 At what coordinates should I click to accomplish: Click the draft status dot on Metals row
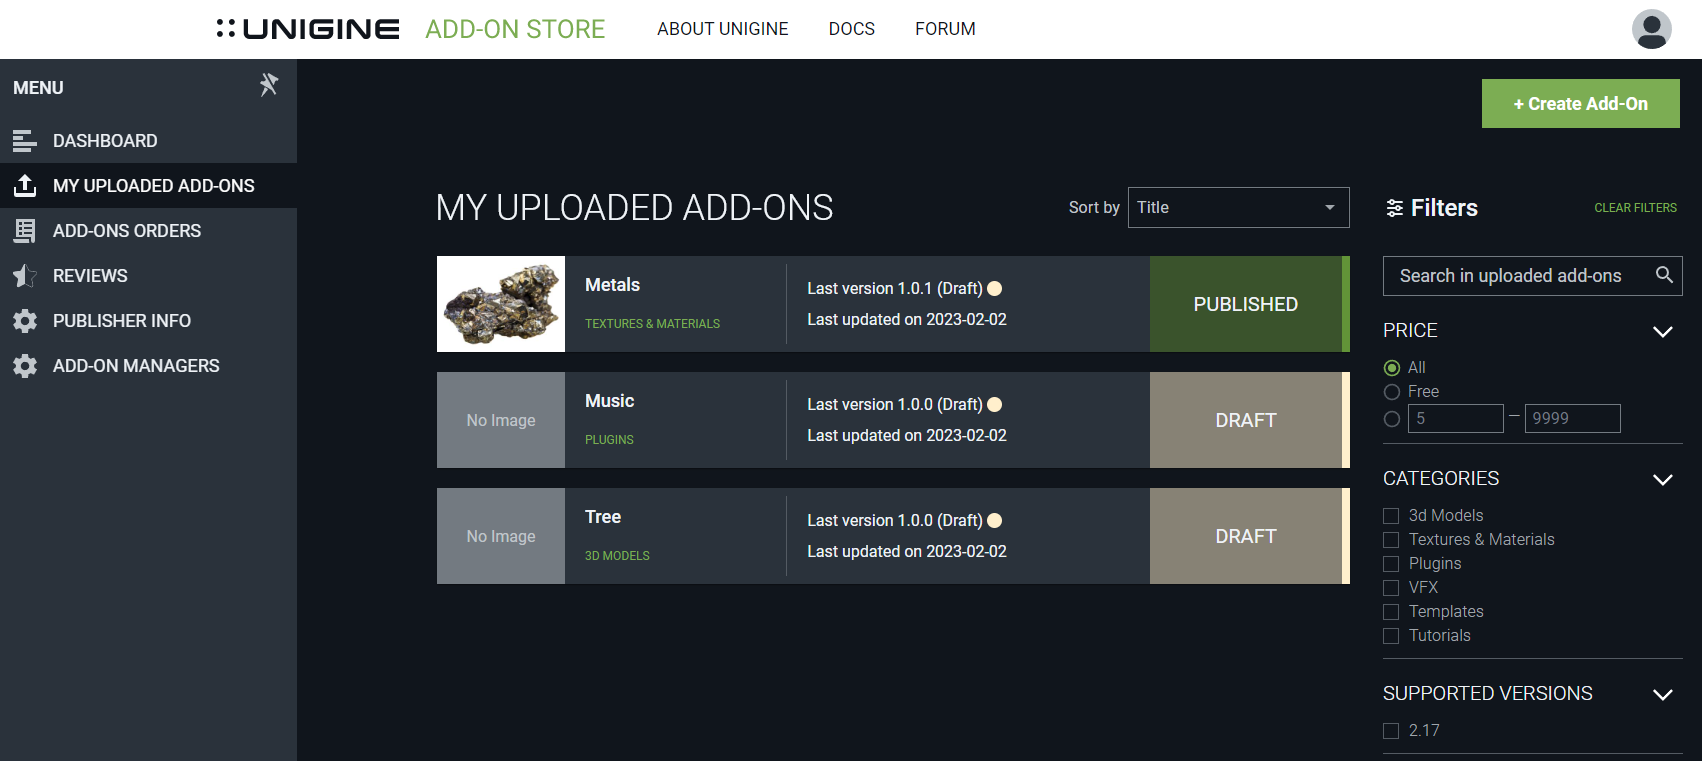(x=995, y=289)
